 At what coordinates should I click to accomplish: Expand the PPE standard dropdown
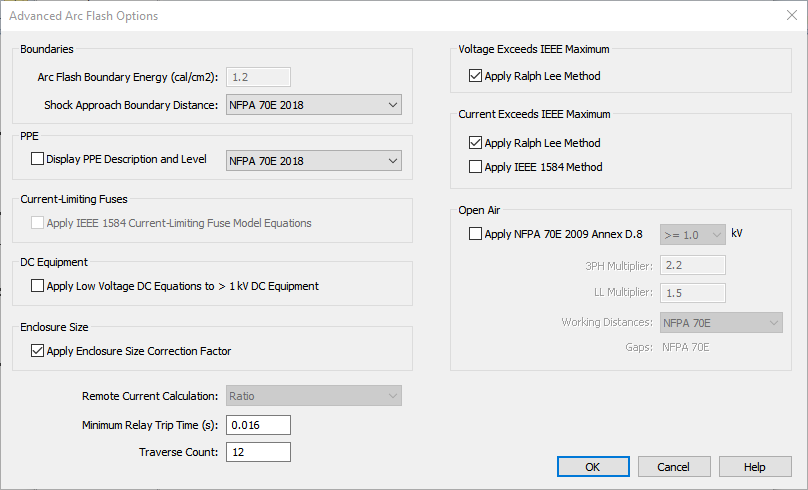313,160
